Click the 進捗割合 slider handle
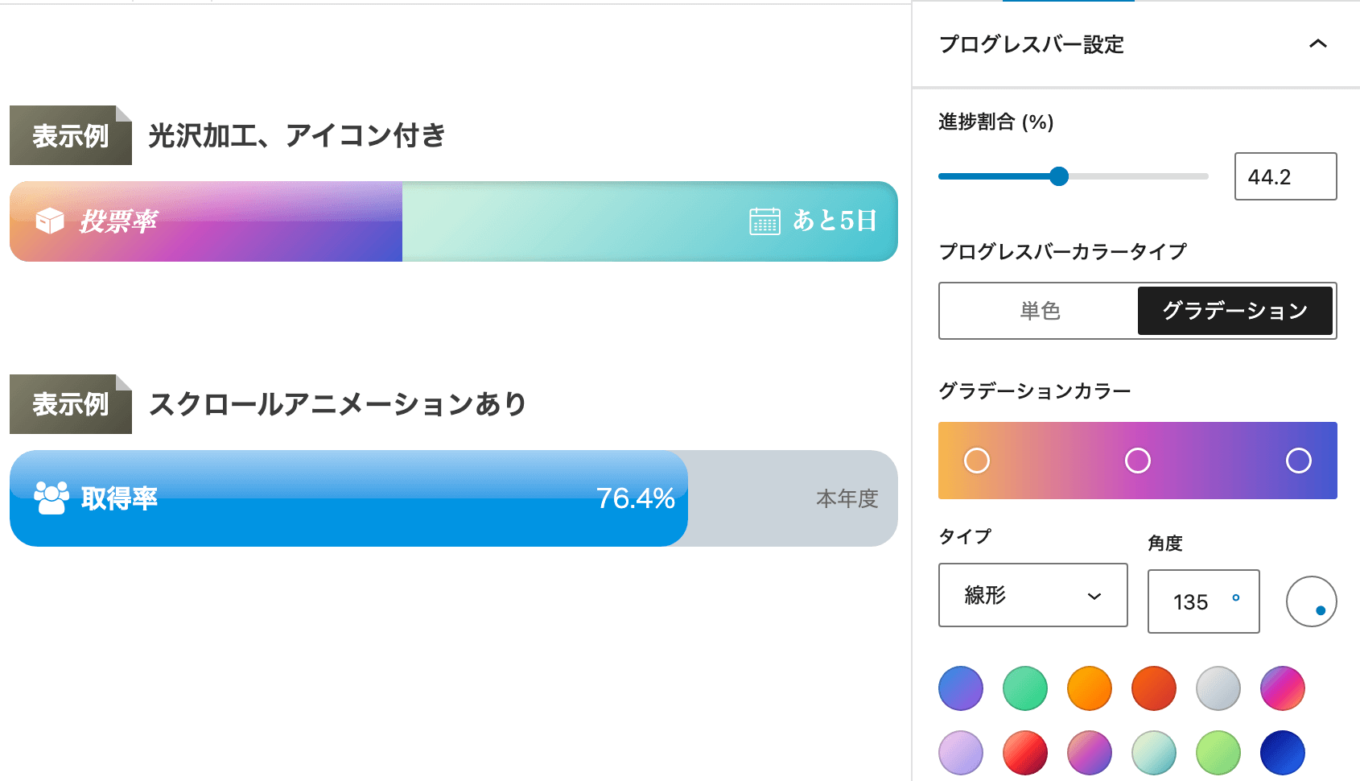The image size is (1360, 781). (x=1059, y=177)
